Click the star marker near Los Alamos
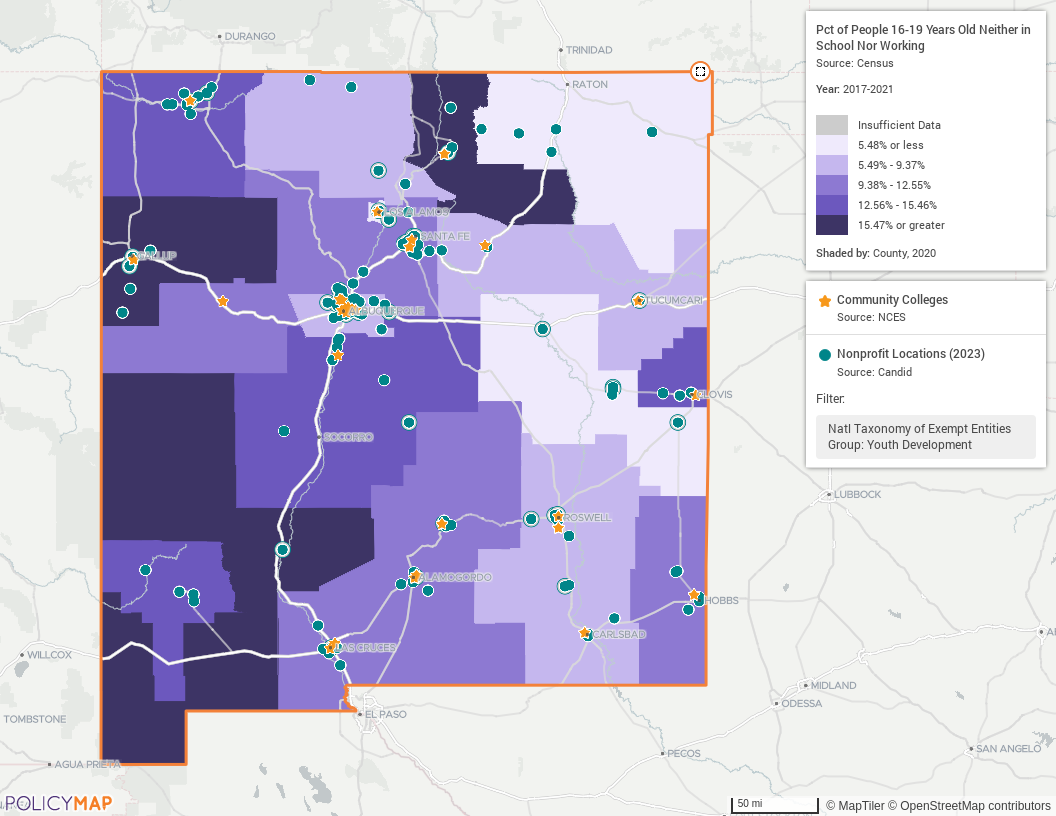Image resolution: width=1056 pixels, height=816 pixels. pos(377,211)
